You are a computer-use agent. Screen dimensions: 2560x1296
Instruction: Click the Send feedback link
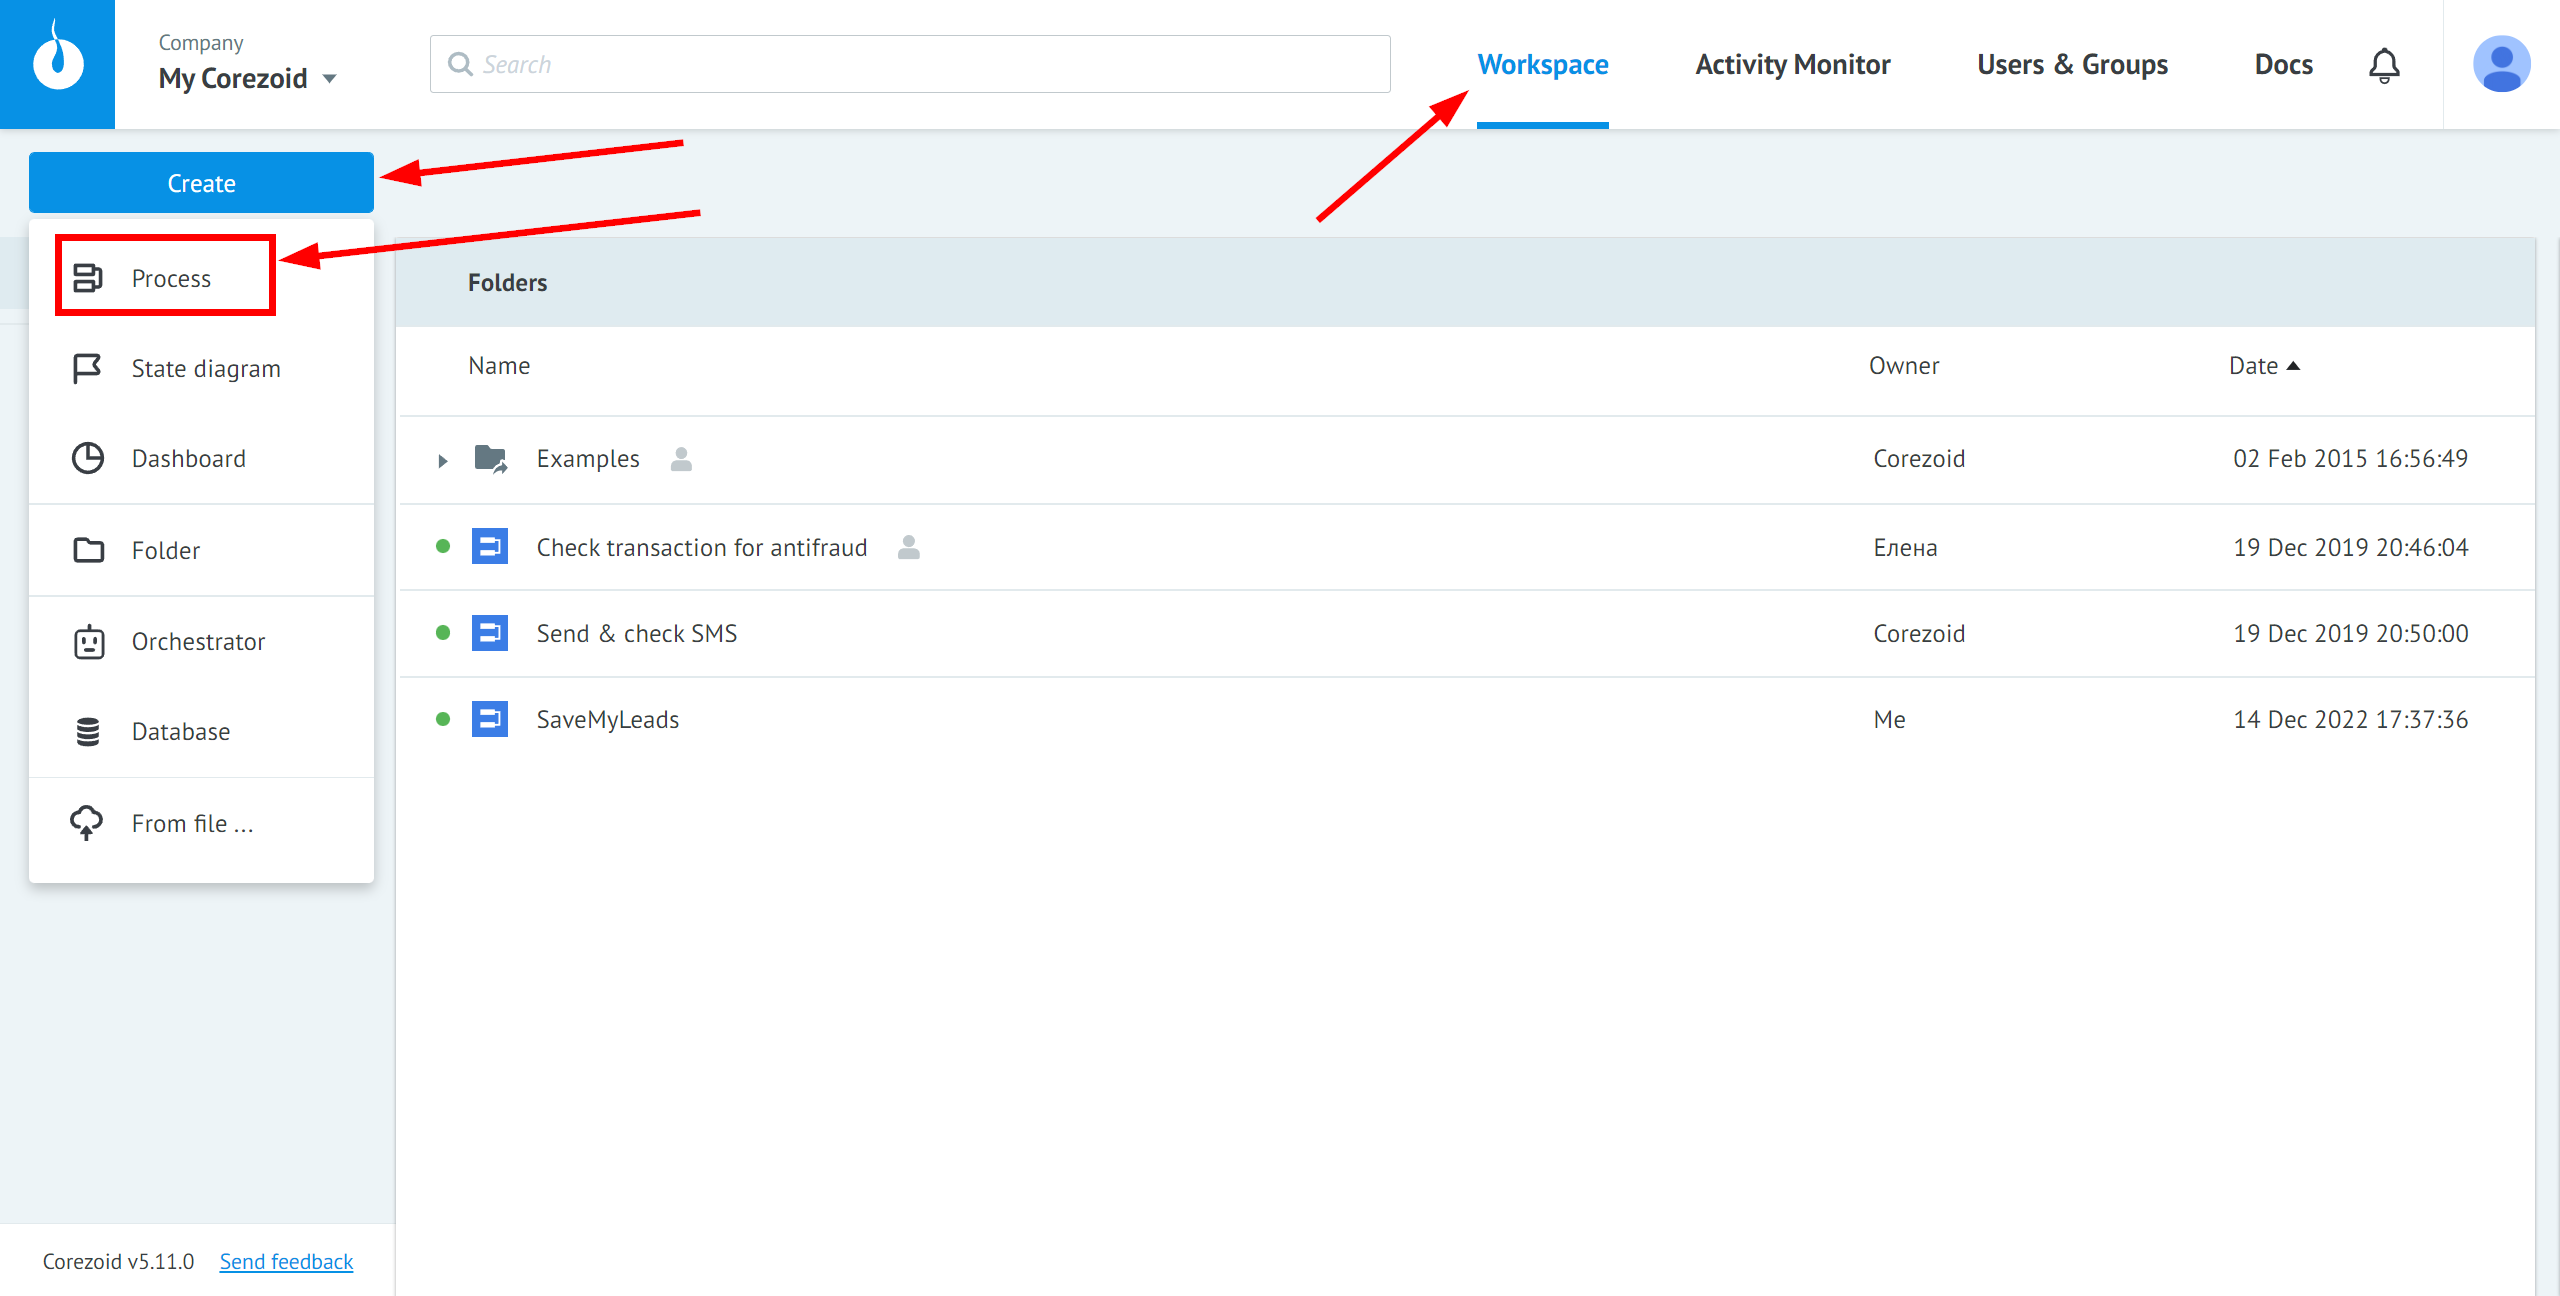[286, 1261]
